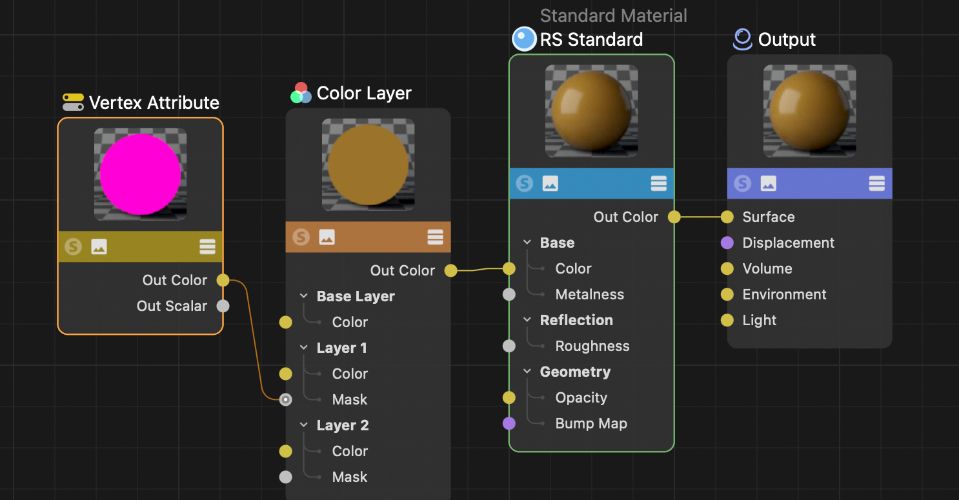
Task: Click the image preview icon on RS Standard node
Action: pos(550,183)
